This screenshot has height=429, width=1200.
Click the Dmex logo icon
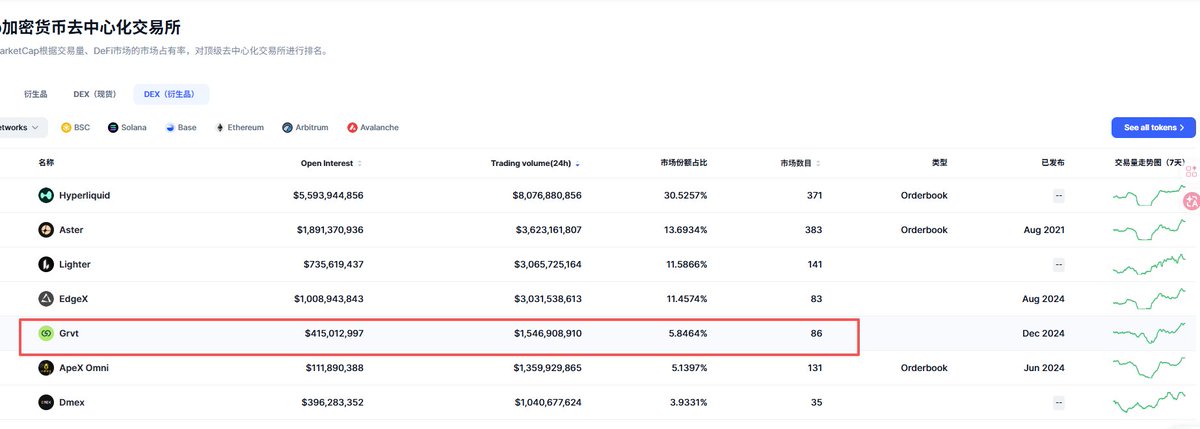coord(46,402)
